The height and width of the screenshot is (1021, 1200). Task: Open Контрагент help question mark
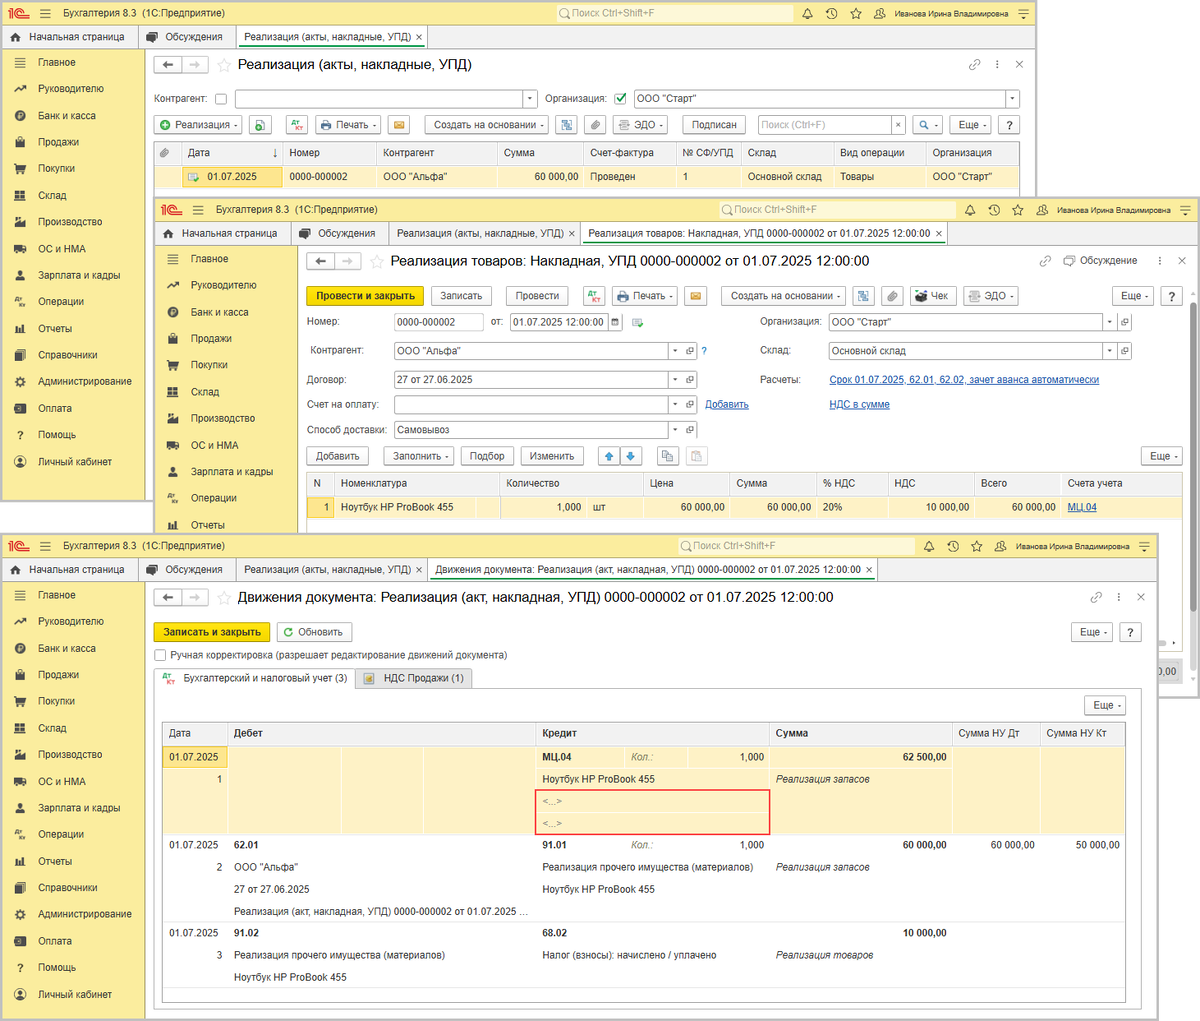coord(704,351)
